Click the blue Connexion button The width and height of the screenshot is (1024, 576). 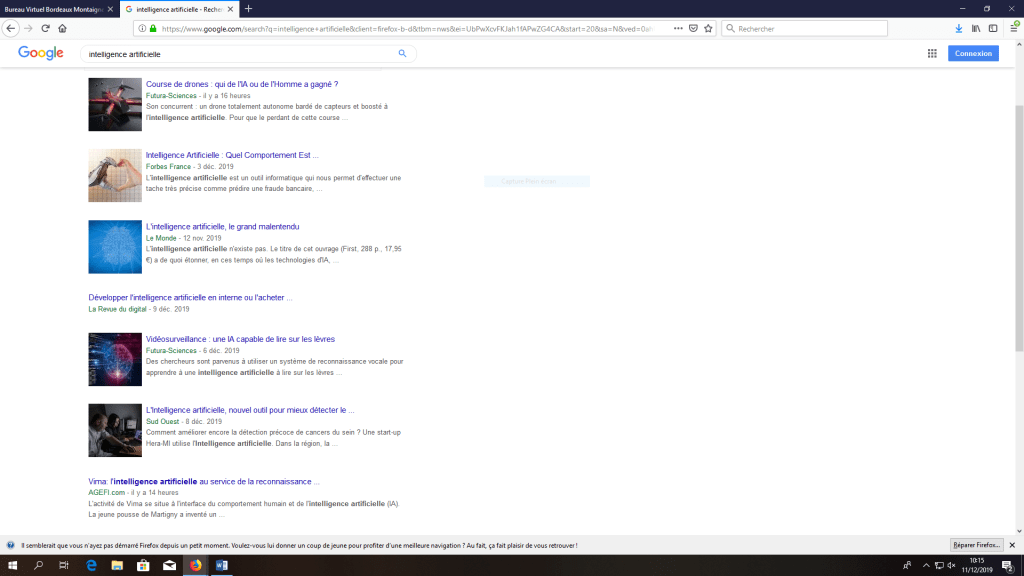point(972,54)
